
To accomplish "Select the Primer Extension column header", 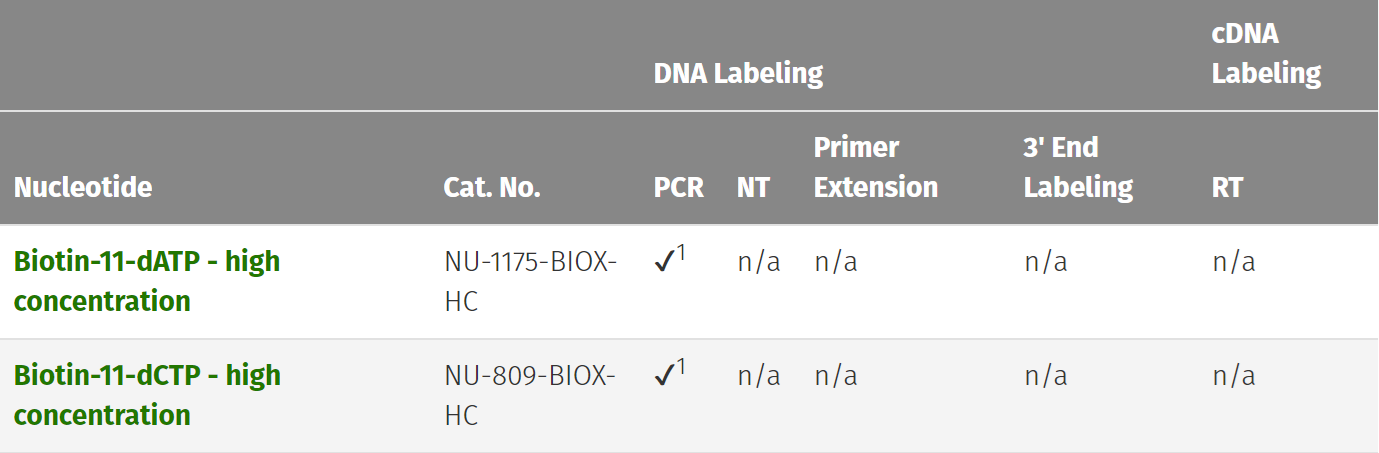I will (876, 167).
